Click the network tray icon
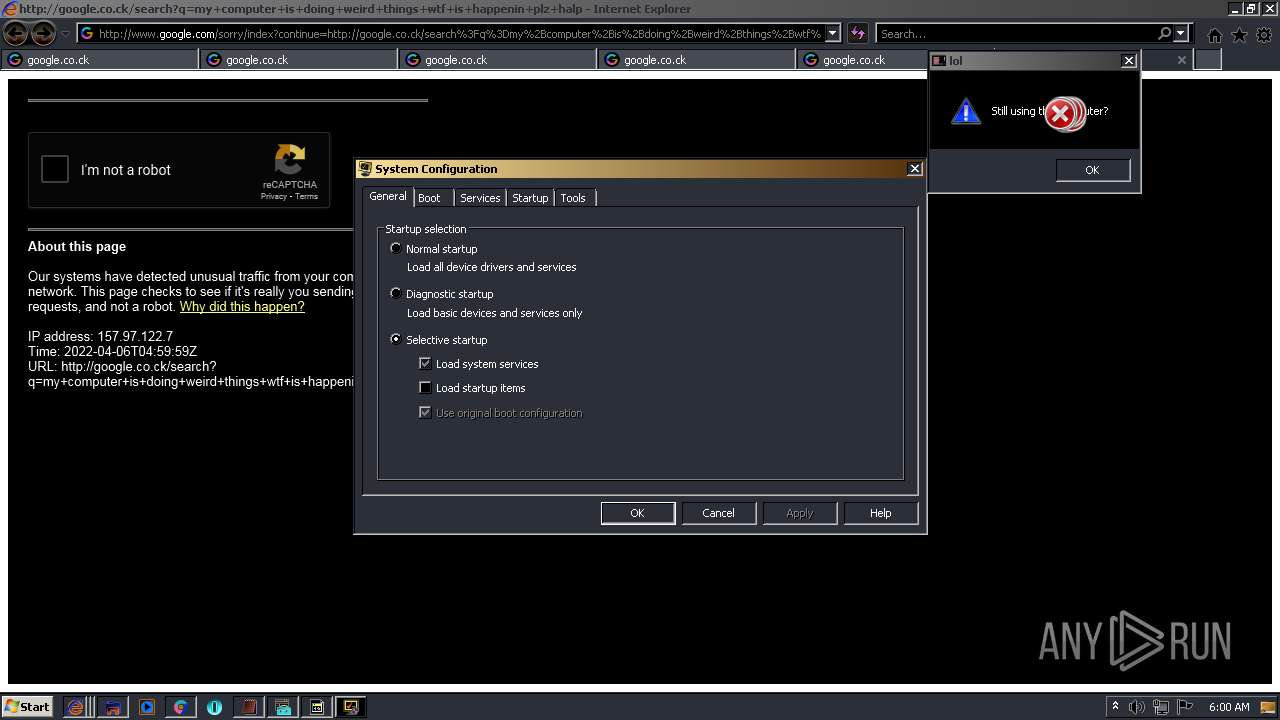The width and height of the screenshot is (1280, 720). [x=1161, y=707]
